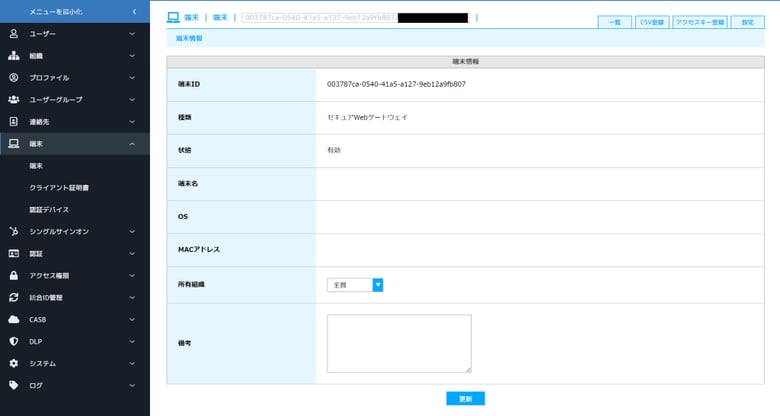Viewport: 780px width, 416px height.
Task: Click the CSV登録 button
Action: click(x=652, y=22)
